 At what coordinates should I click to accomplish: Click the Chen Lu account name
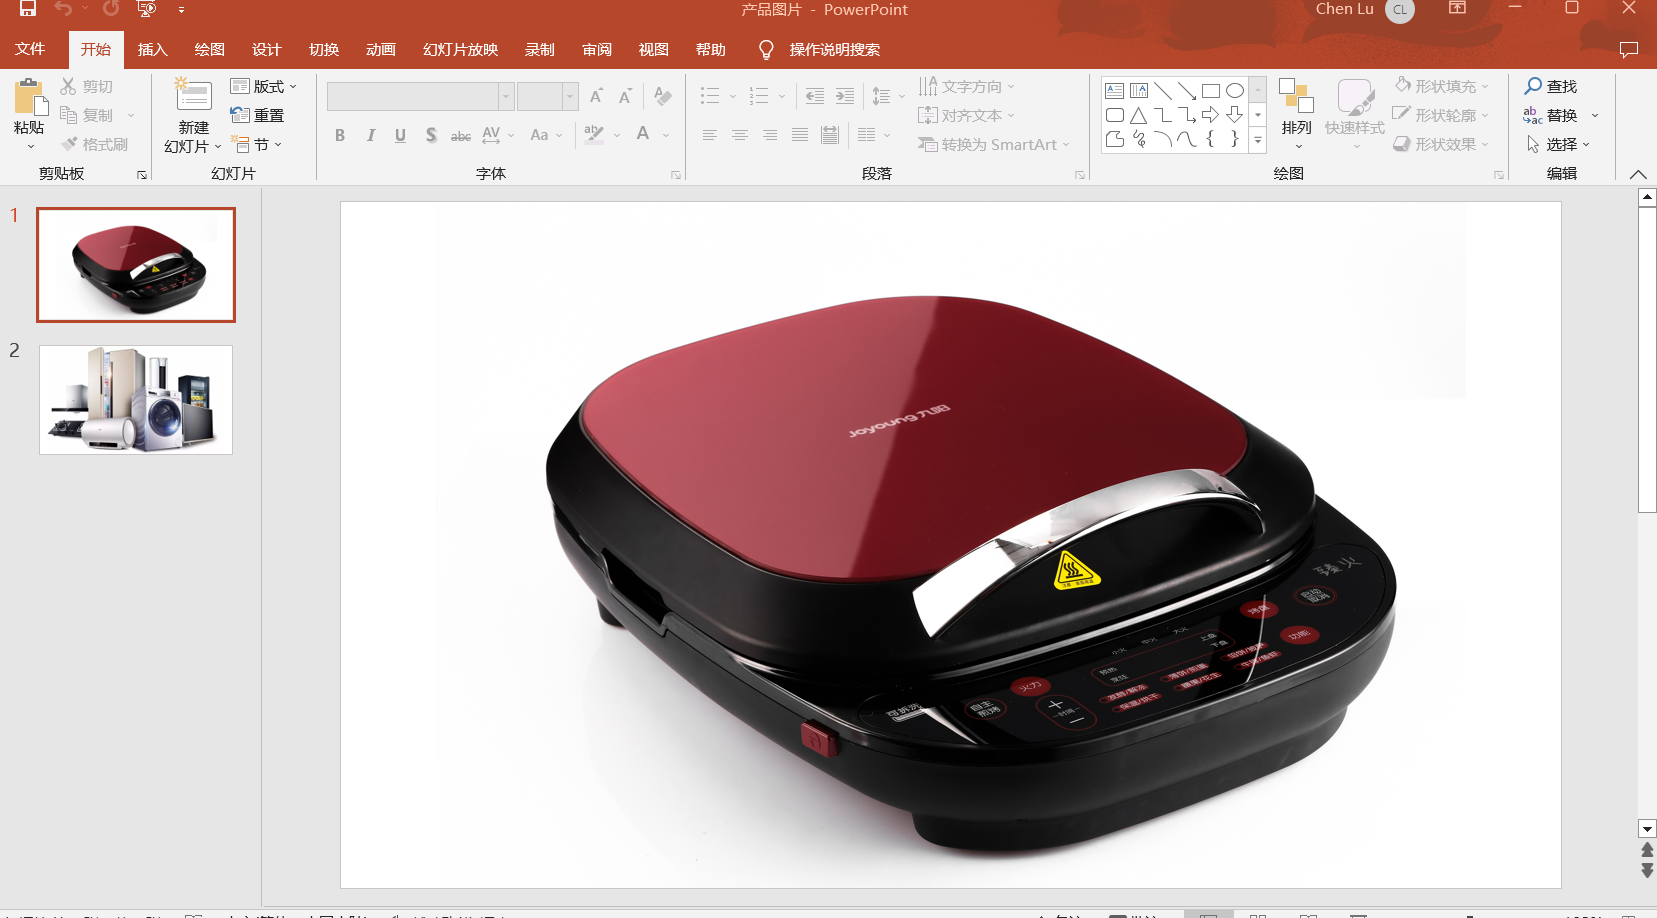point(1344,9)
